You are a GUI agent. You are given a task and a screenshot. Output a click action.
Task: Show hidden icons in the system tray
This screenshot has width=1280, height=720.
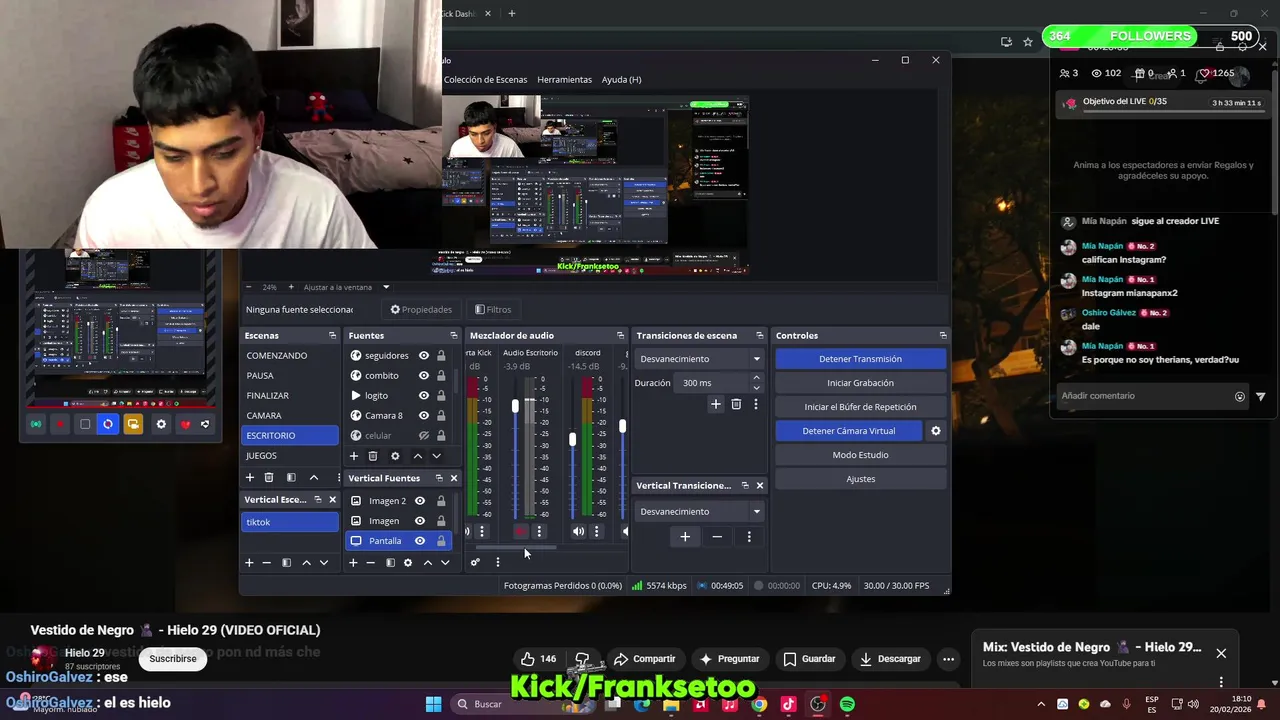coord(1041,704)
